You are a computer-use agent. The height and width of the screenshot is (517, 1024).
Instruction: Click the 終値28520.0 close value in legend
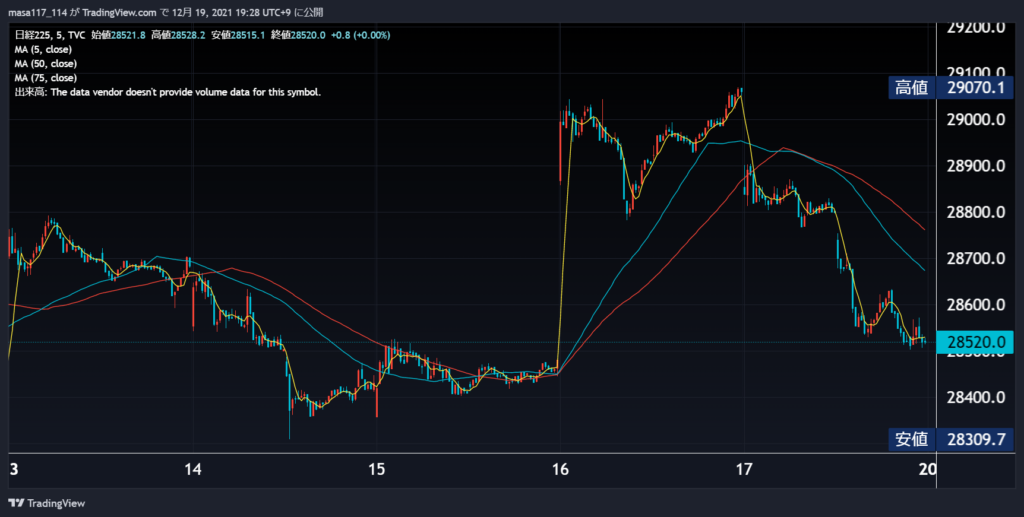[x=298, y=35]
